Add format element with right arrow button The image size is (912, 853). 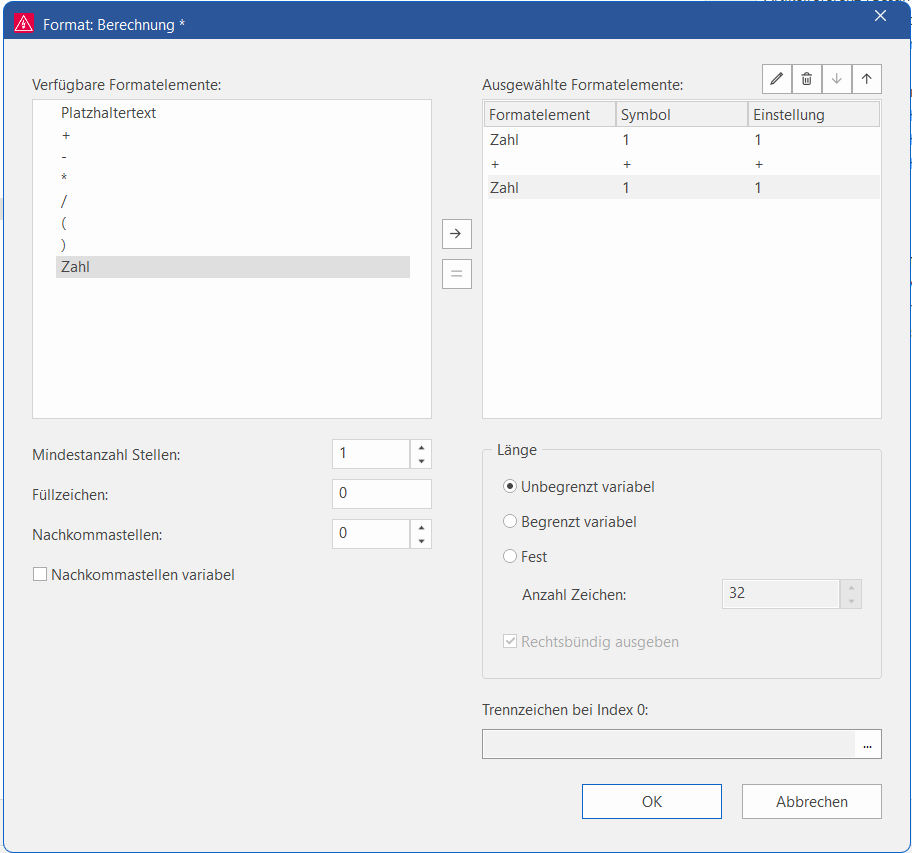(x=457, y=234)
